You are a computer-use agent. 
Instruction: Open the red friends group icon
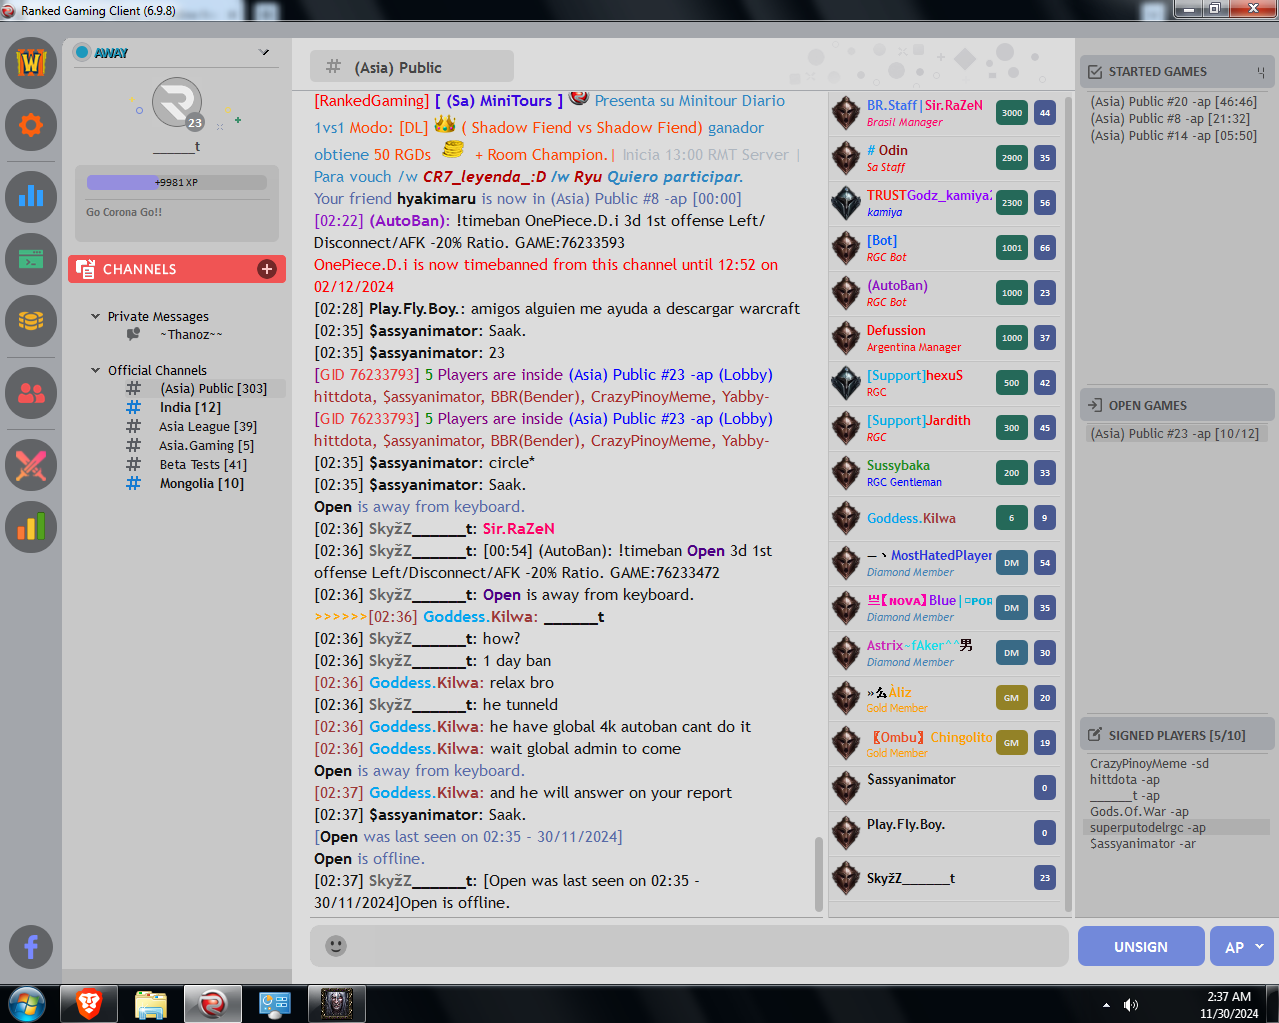coord(31,393)
